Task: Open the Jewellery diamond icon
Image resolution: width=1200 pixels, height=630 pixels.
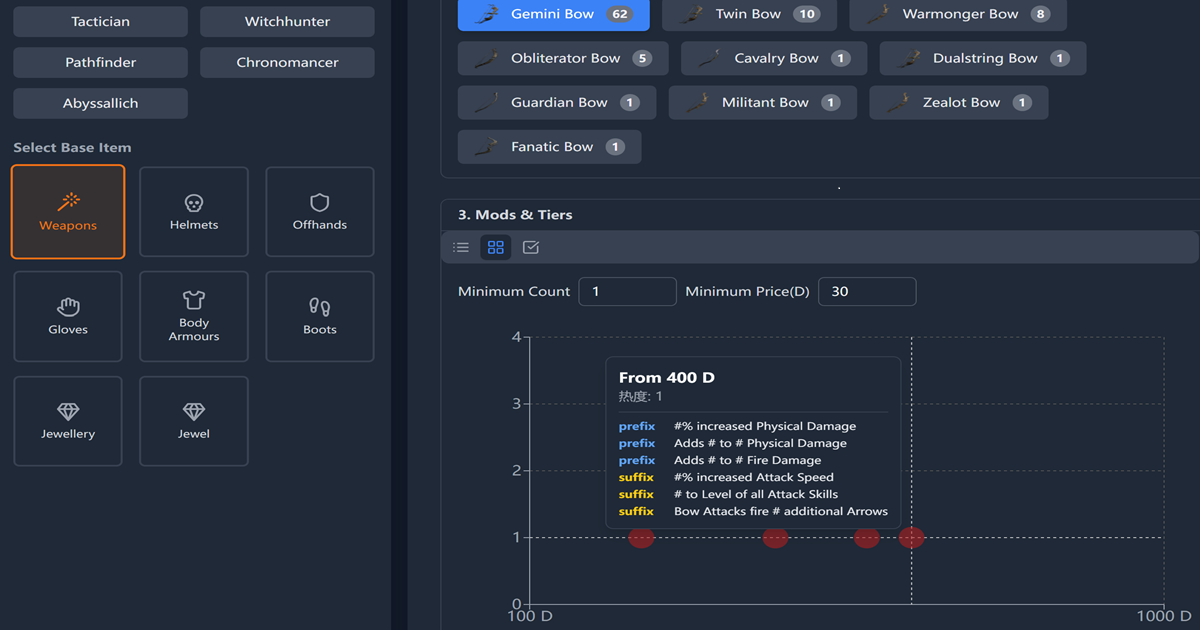Action: pos(67,413)
